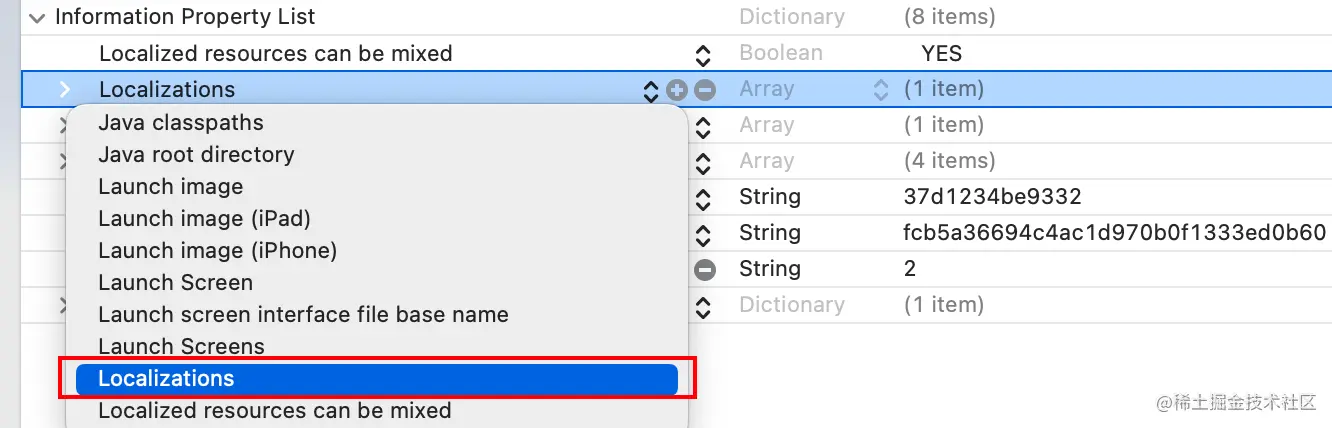The width and height of the screenshot is (1332, 428).
Task: Remove the Localizations row with its minus icon
Action: [x=705, y=90]
